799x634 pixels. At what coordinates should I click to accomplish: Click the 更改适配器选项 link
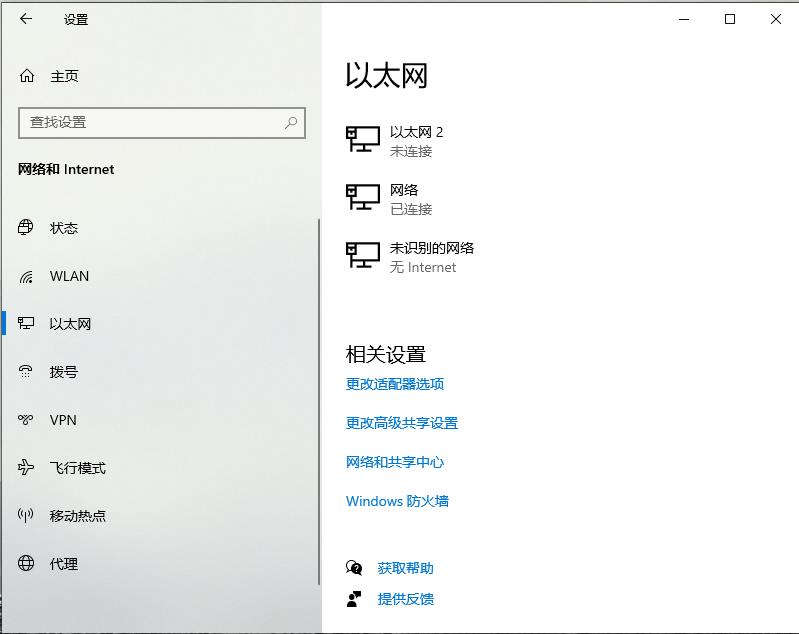tap(395, 384)
